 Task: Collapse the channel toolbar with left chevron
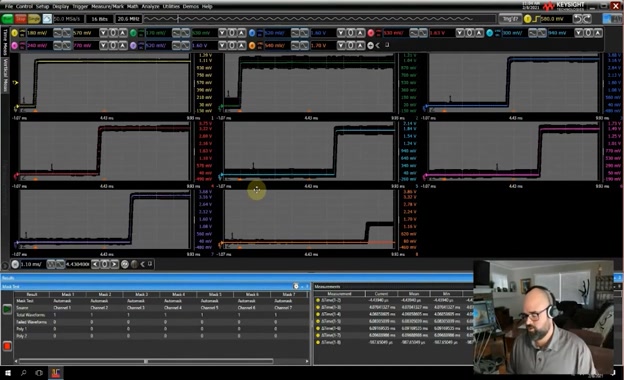click(378, 46)
